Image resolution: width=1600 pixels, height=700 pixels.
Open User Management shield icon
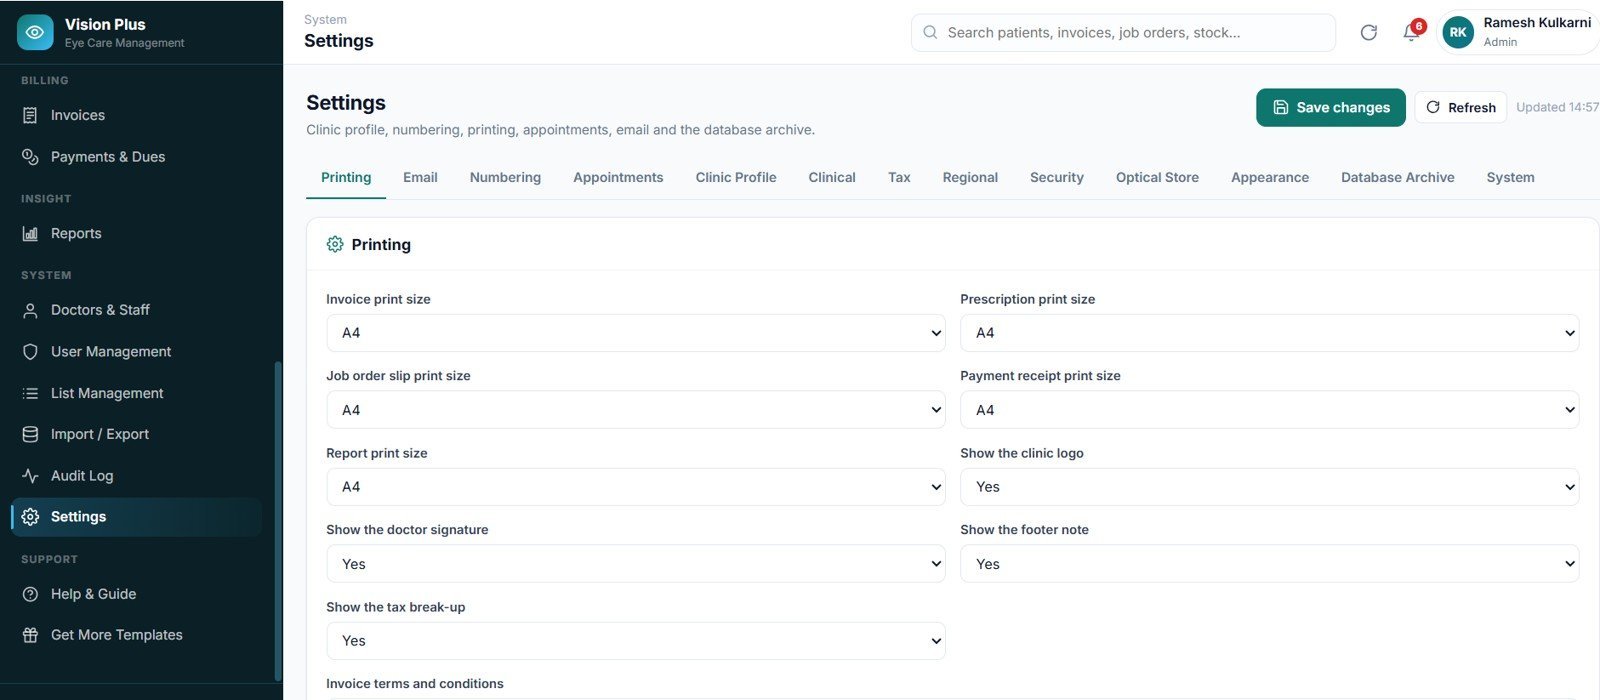pyautogui.click(x=30, y=352)
